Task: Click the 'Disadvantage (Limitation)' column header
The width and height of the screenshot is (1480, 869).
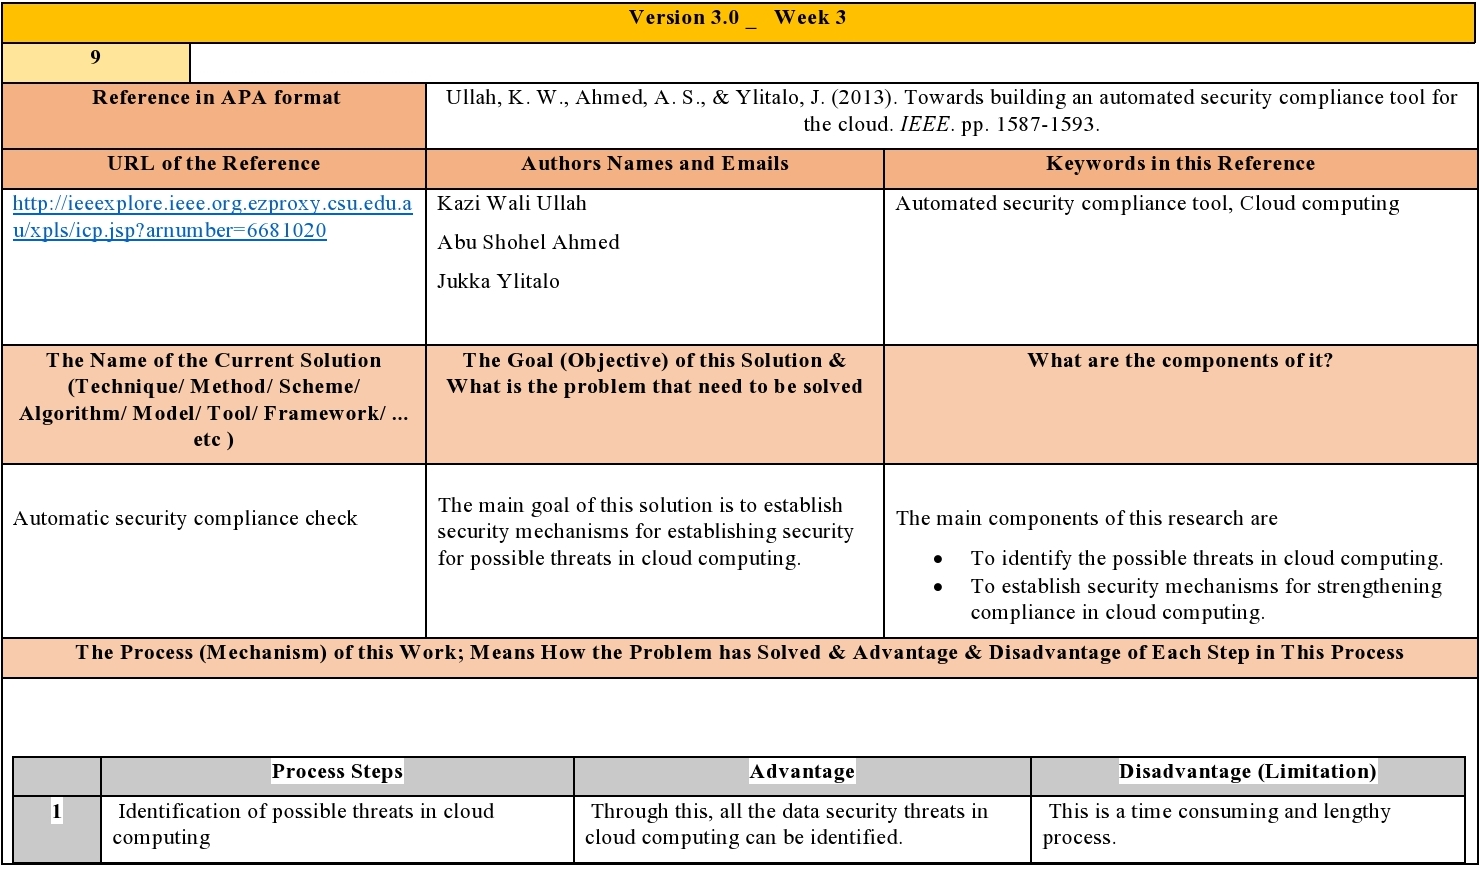Action: [1248, 771]
